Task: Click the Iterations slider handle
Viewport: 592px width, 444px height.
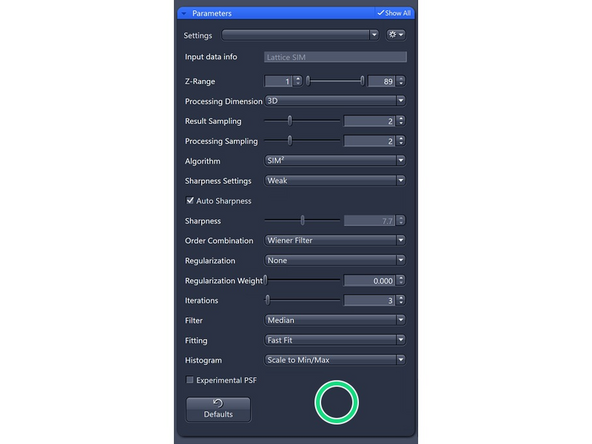Action: point(268,300)
